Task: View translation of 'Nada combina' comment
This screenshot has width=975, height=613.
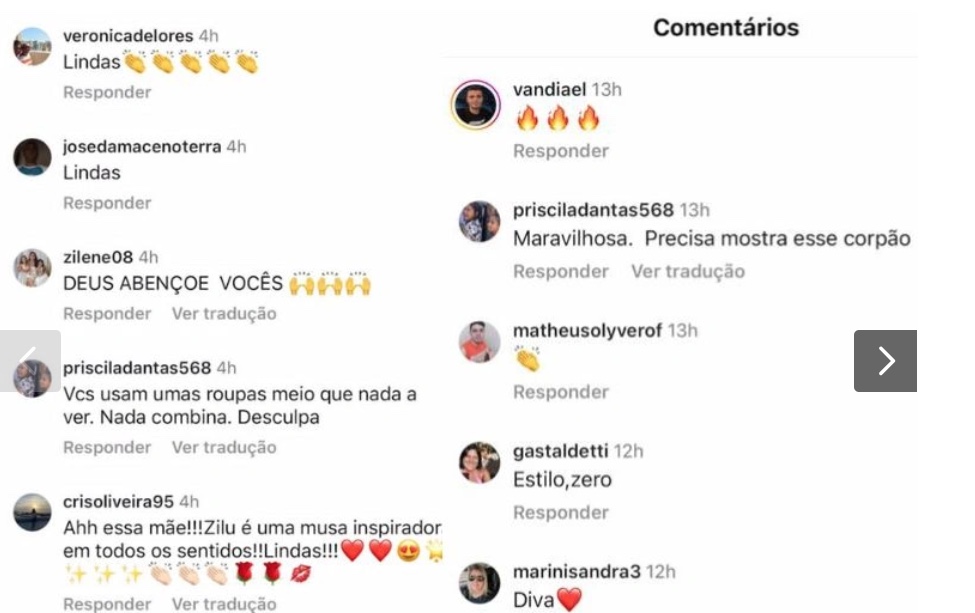Action: tap(224, 448)
